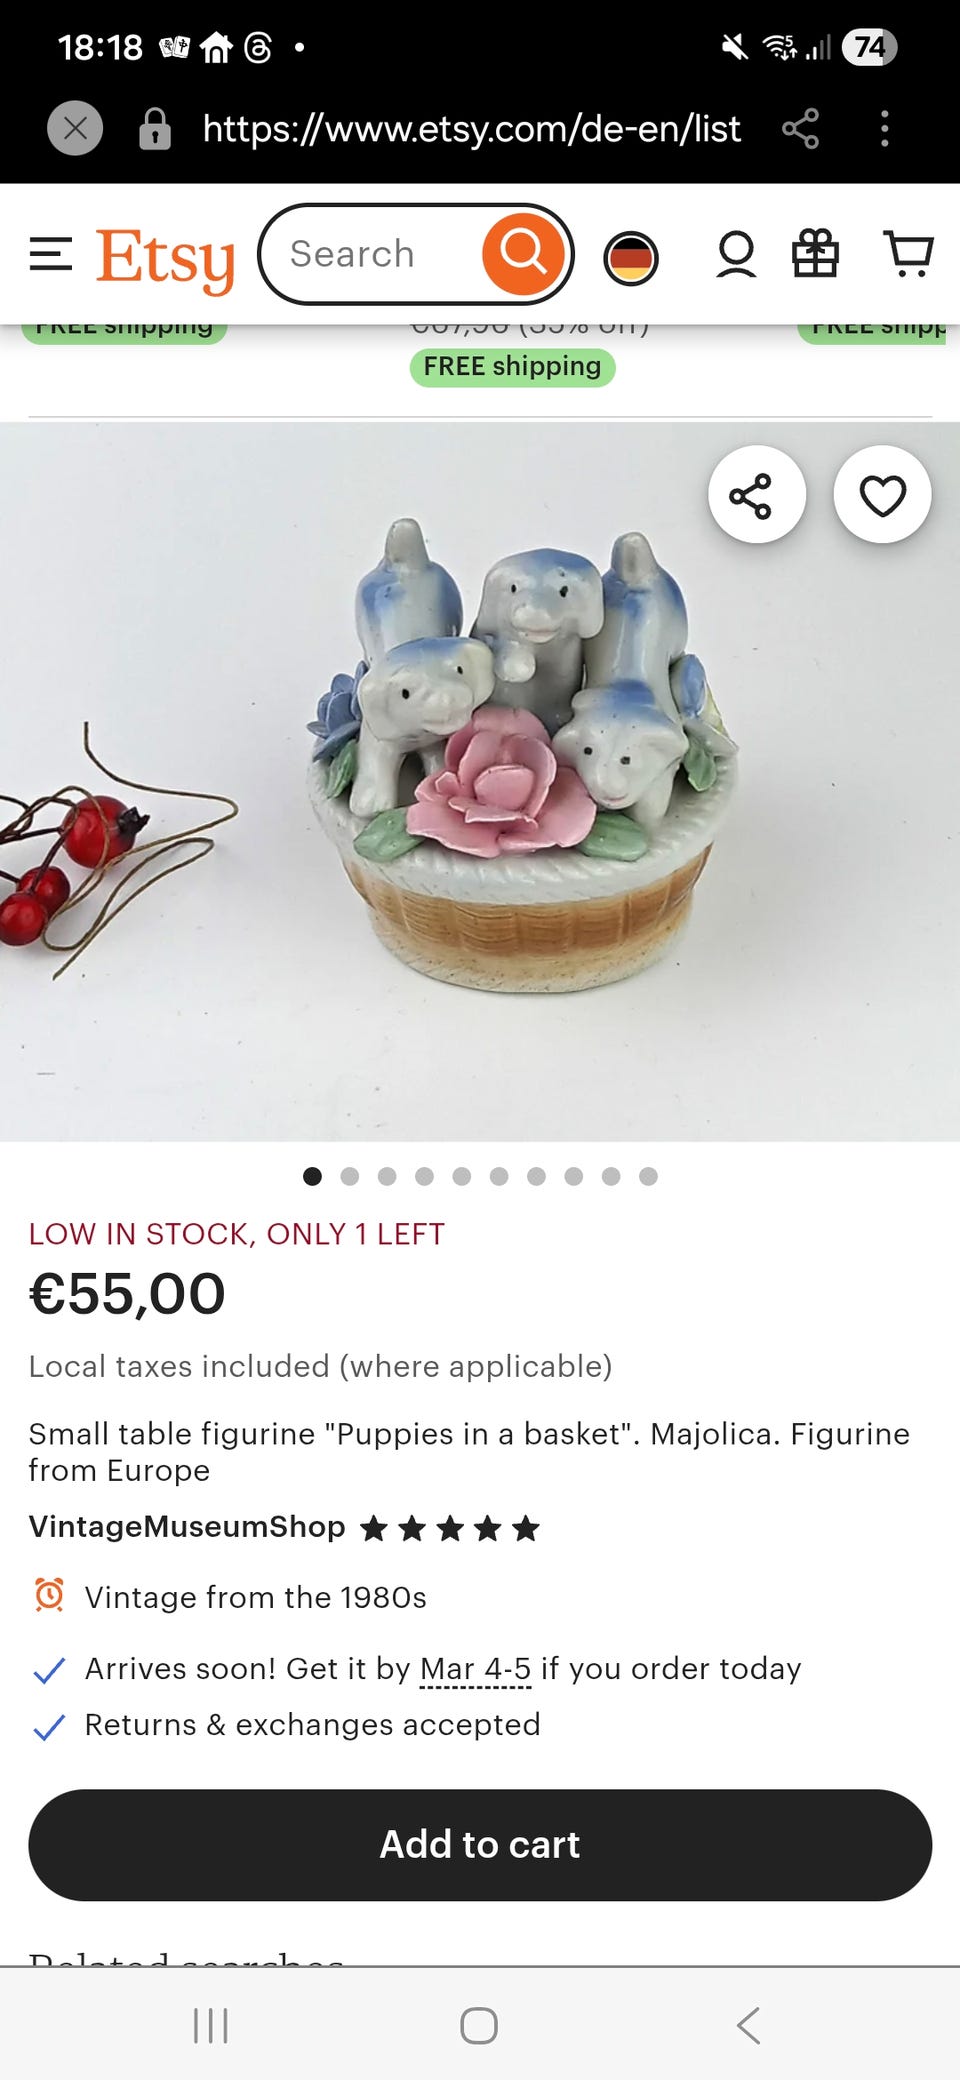Tap the orange search magnifier button
This screenshot has width=960, height=2080.
click(x=523, y=254)
